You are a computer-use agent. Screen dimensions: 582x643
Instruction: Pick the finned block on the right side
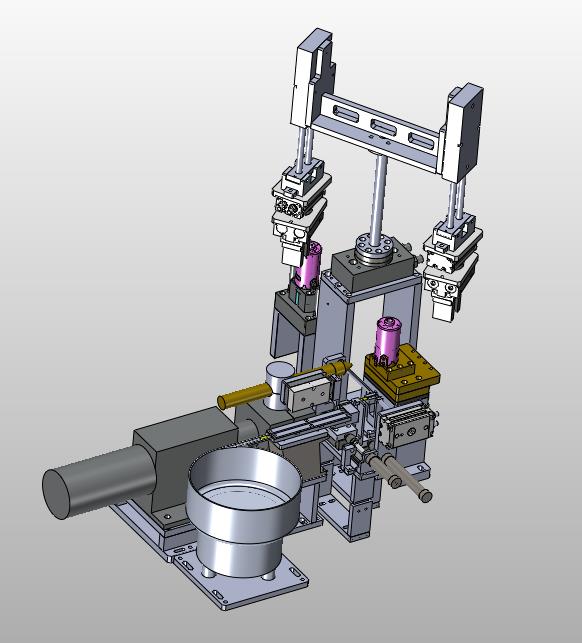(x=407, y=424)
